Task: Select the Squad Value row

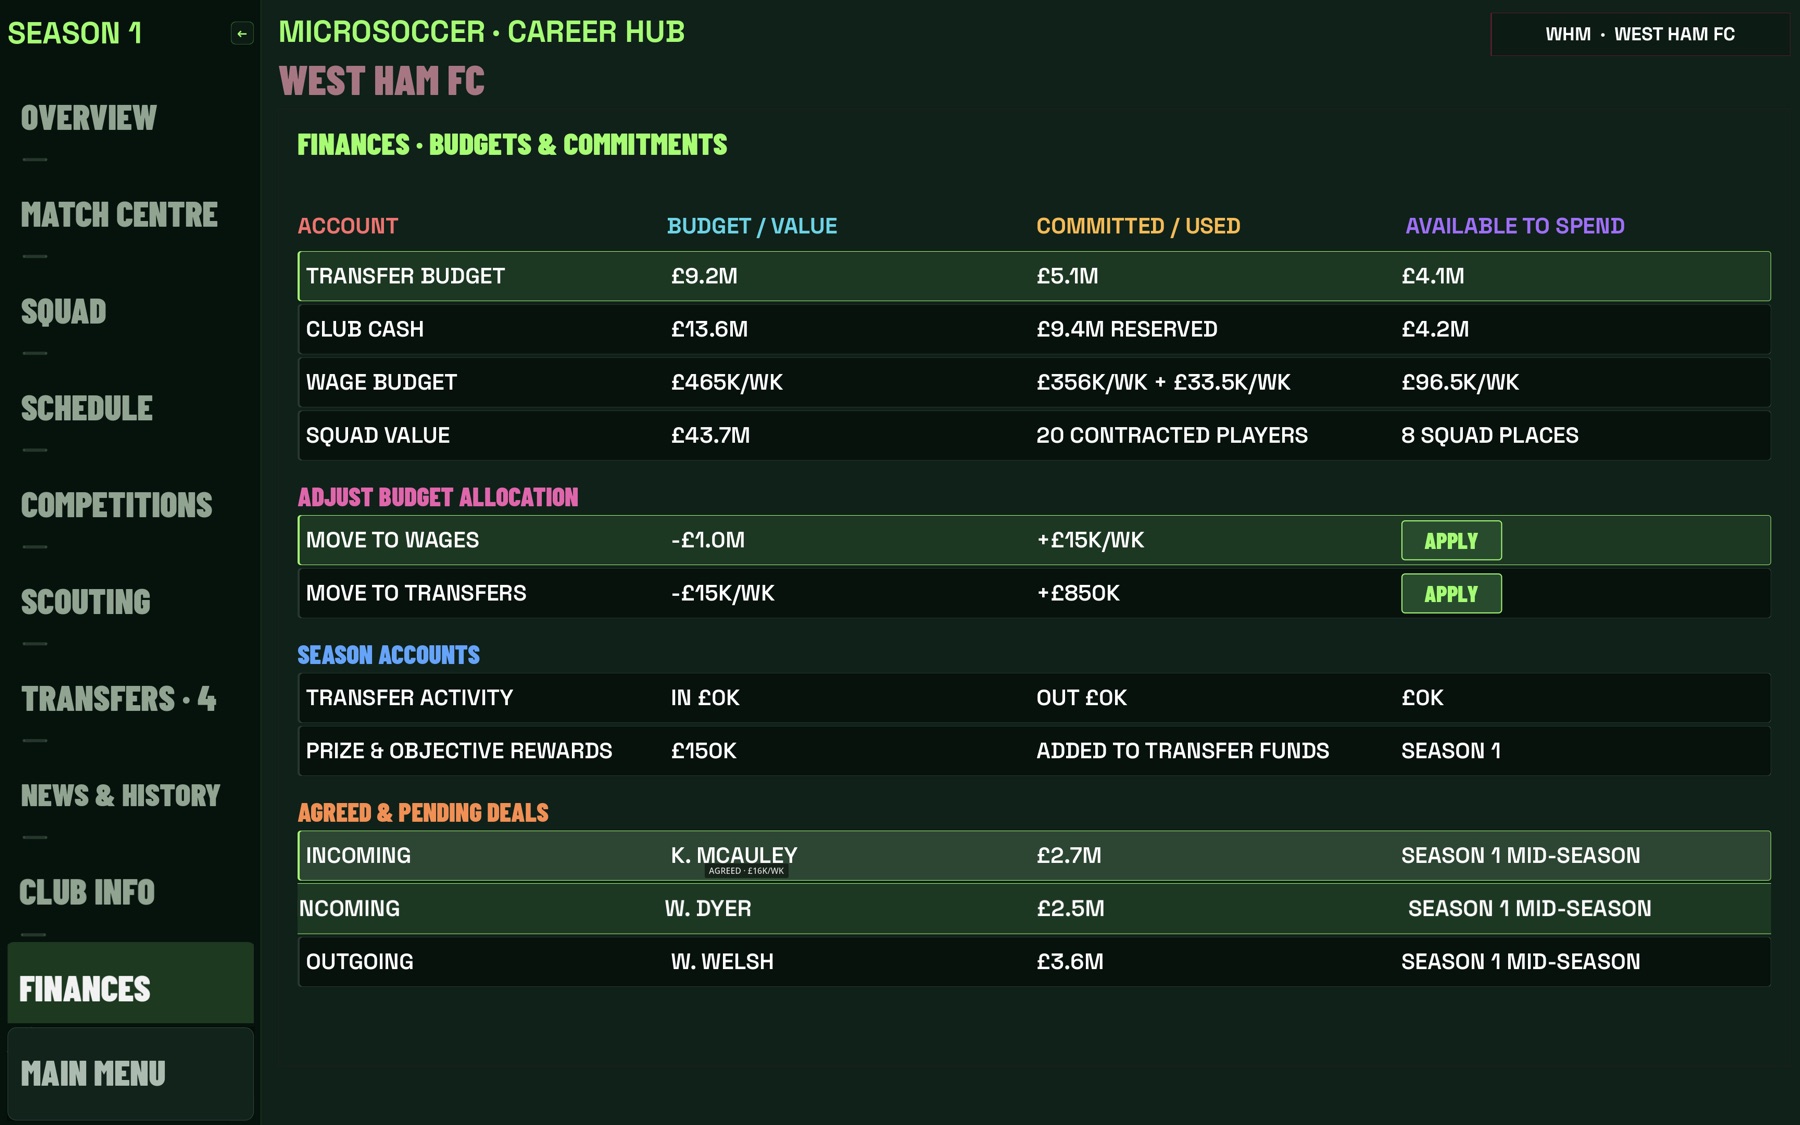Action: [1034, 435]
